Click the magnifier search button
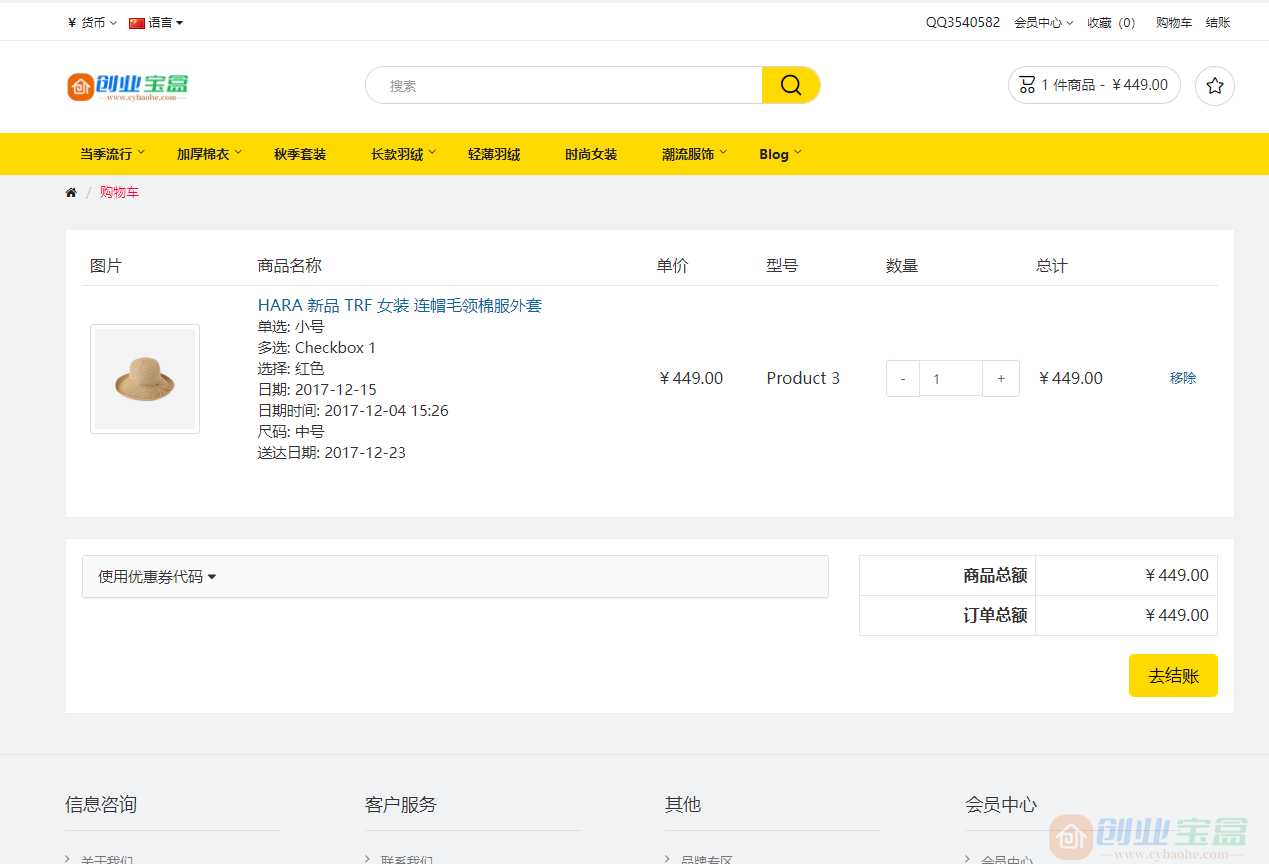 790,85
